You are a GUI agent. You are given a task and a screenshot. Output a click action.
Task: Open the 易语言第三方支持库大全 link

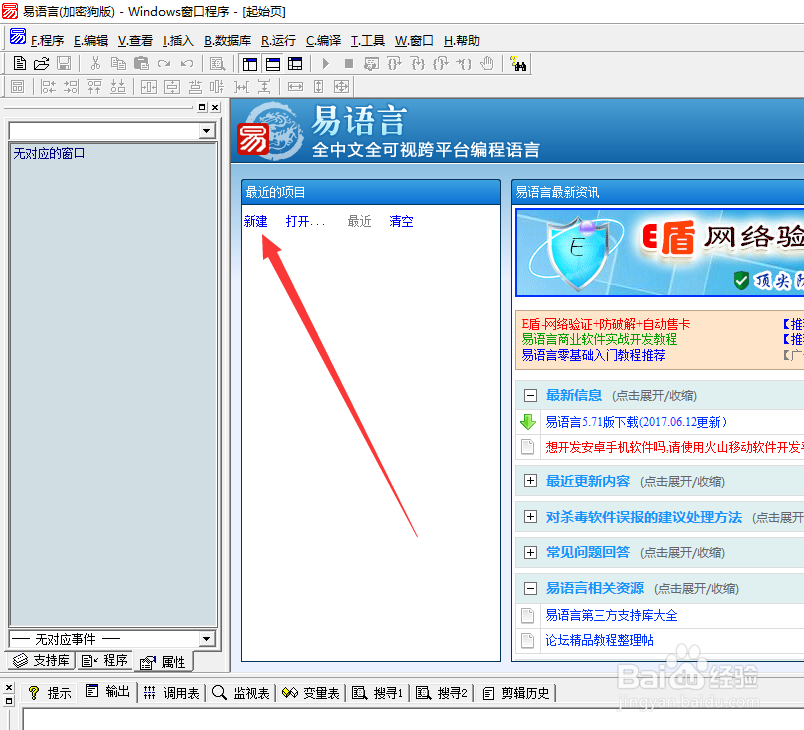[611, 615]
